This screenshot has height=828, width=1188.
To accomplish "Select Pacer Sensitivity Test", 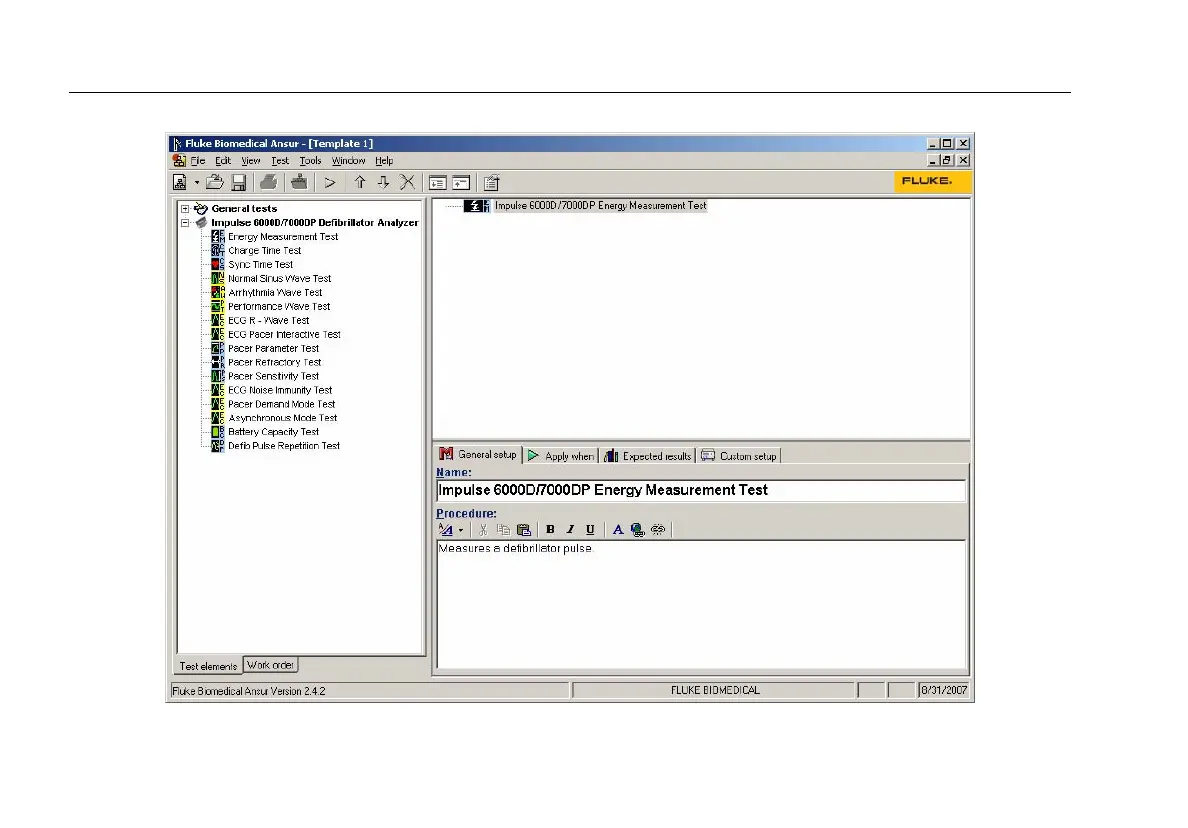I will 274,377.
